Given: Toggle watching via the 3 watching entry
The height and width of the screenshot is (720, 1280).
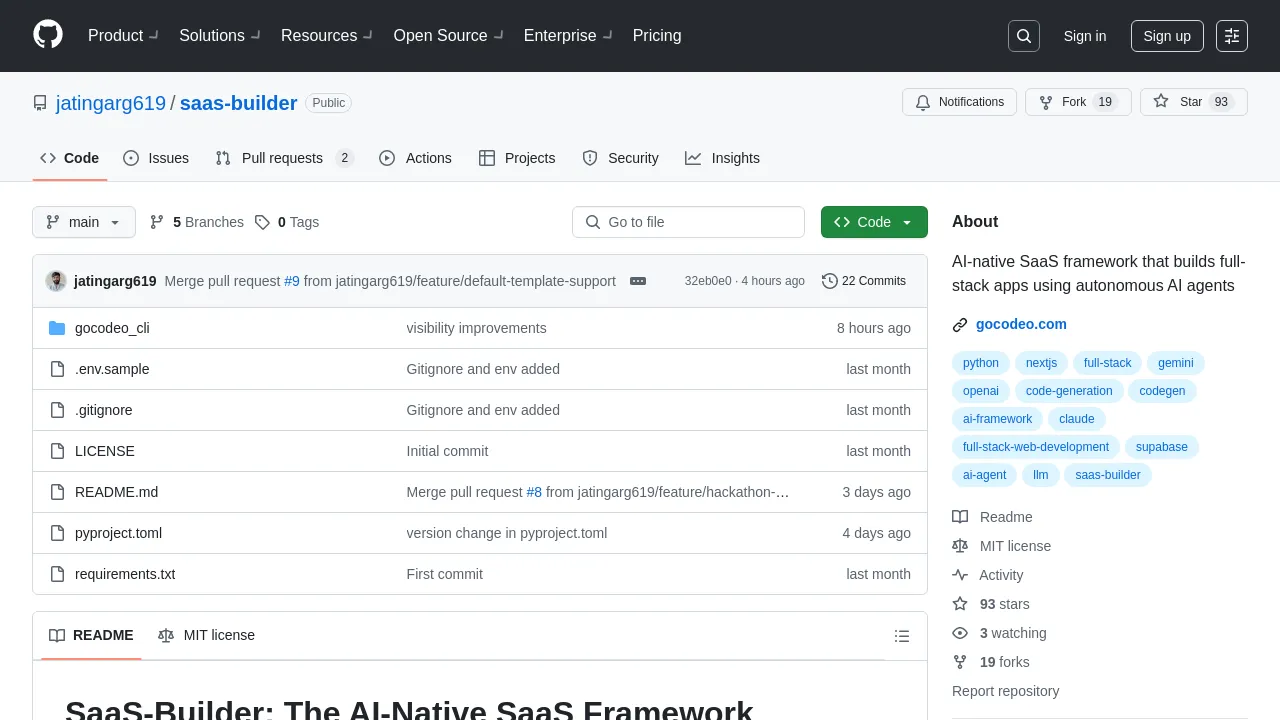Looking at the screenshot, I should point(1014,633).
